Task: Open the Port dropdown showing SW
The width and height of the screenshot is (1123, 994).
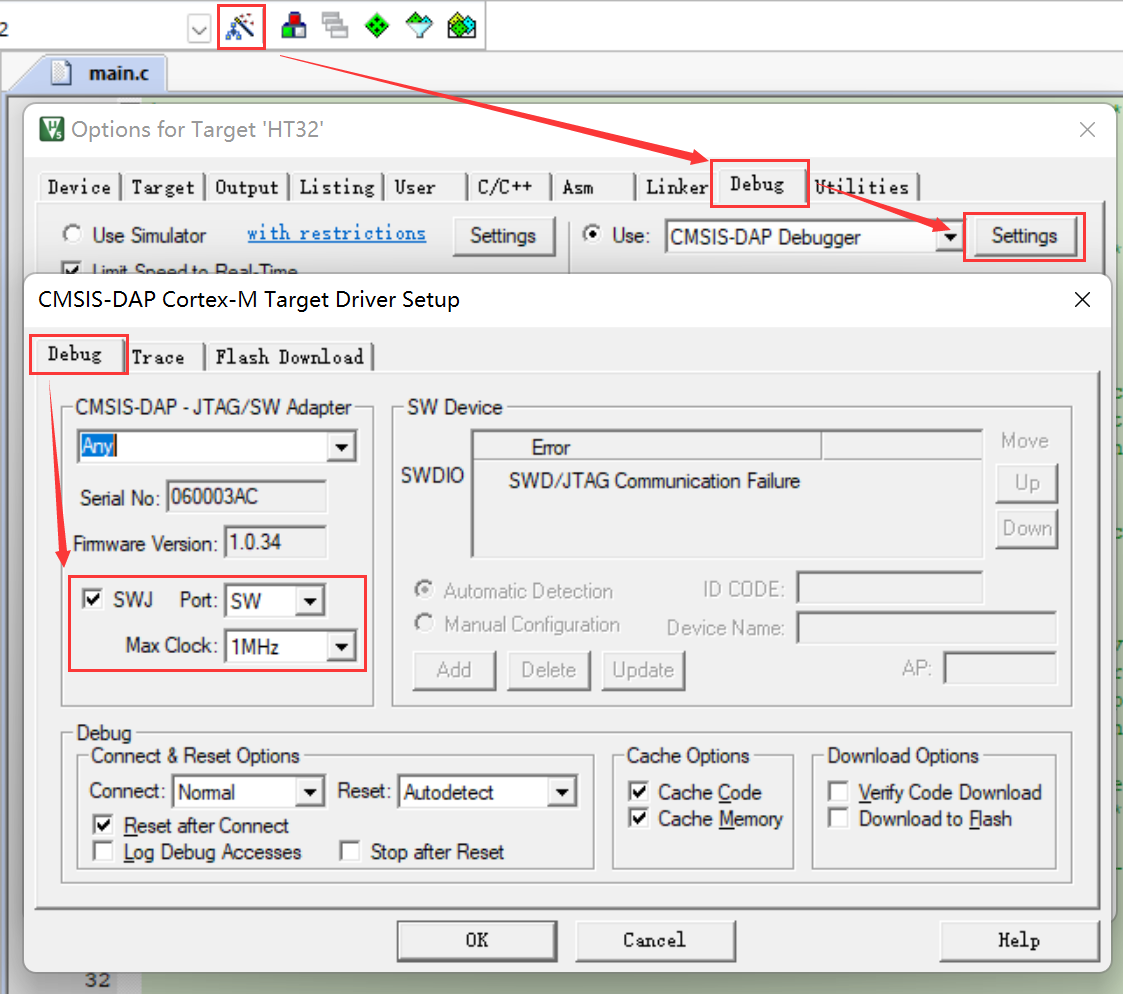Action: [310, 601]
